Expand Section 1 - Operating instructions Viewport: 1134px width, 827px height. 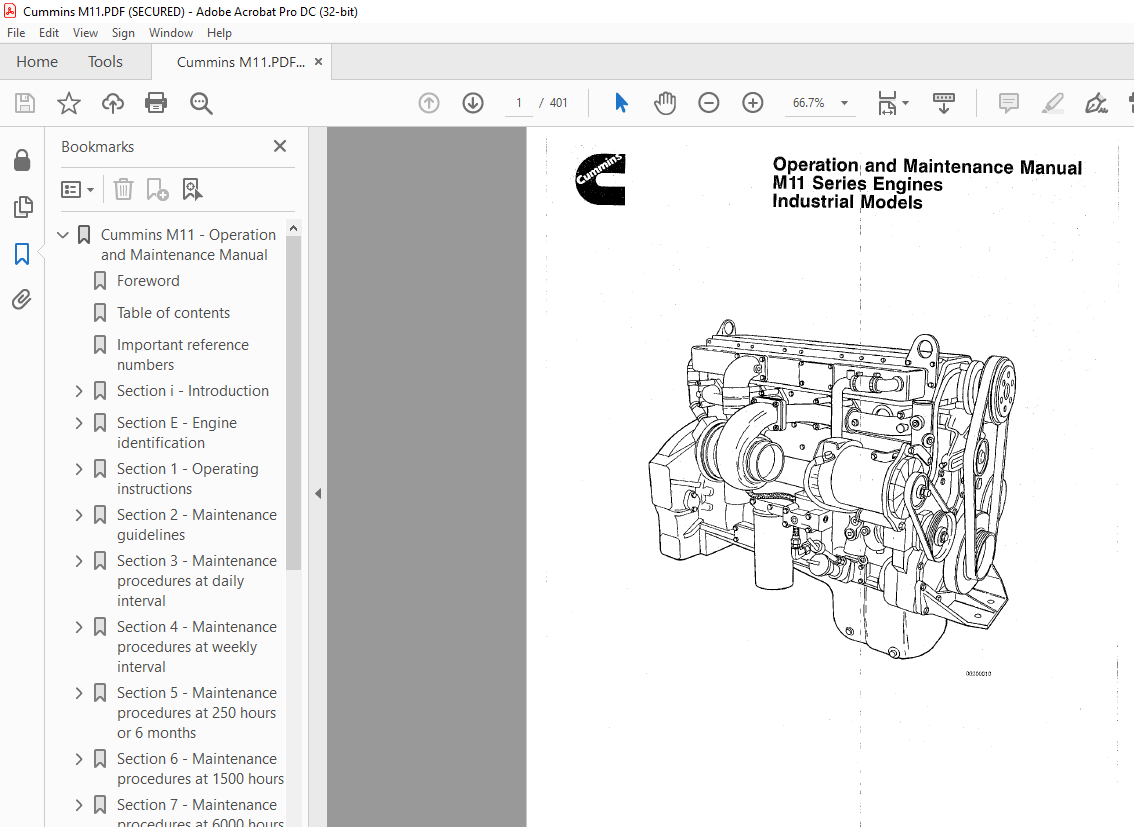tap(79, 469)
